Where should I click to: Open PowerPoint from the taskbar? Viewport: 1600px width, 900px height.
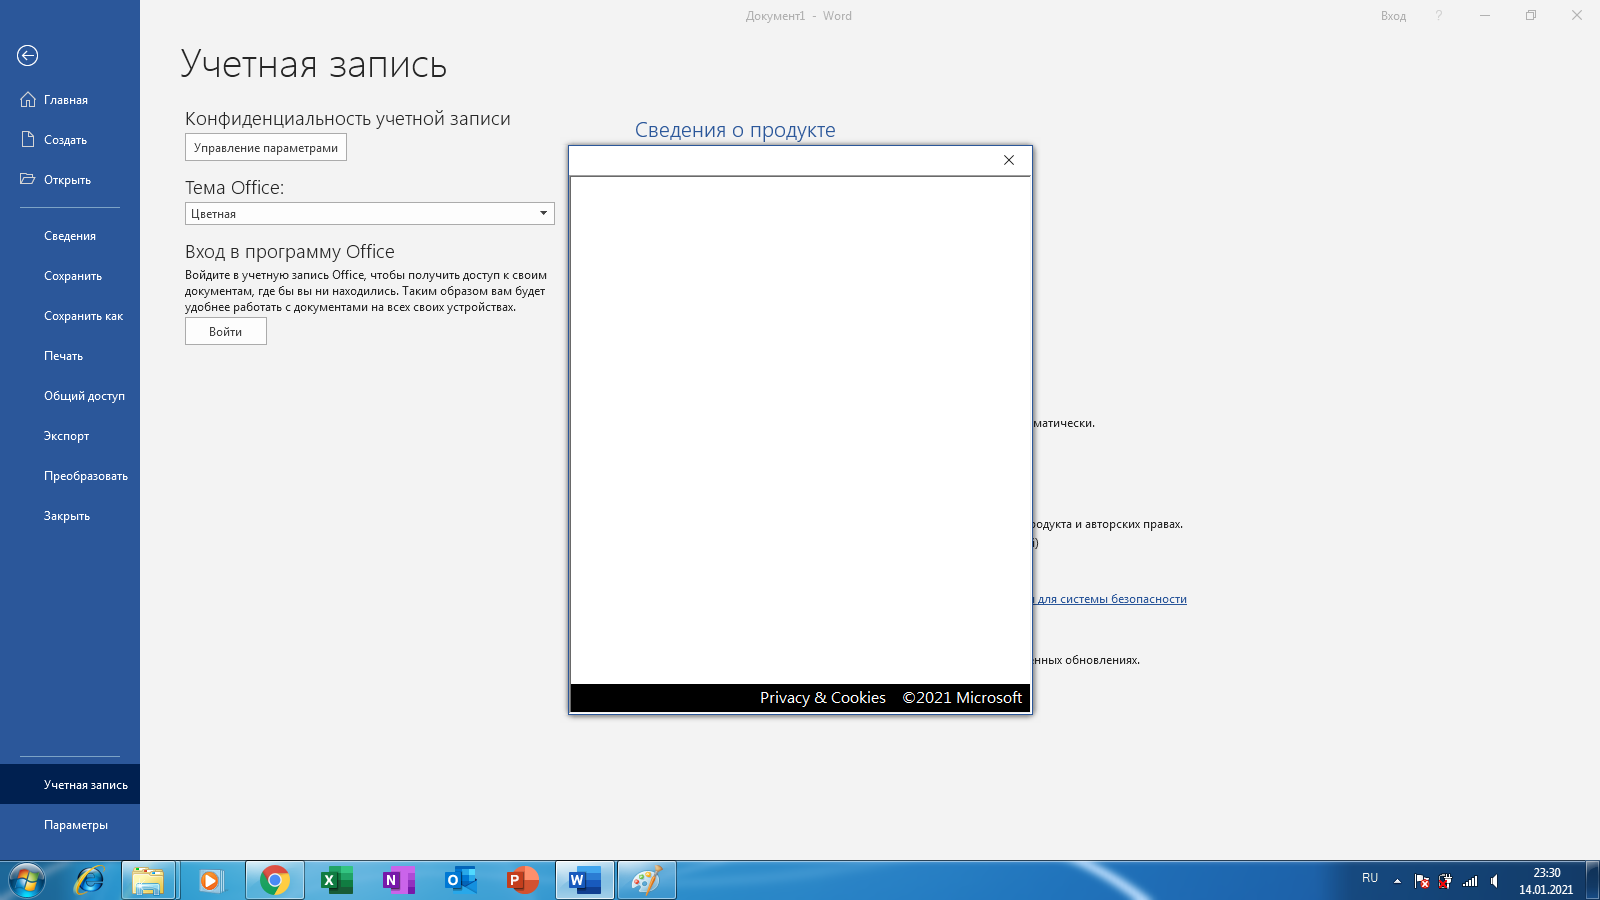coord(523,881)
